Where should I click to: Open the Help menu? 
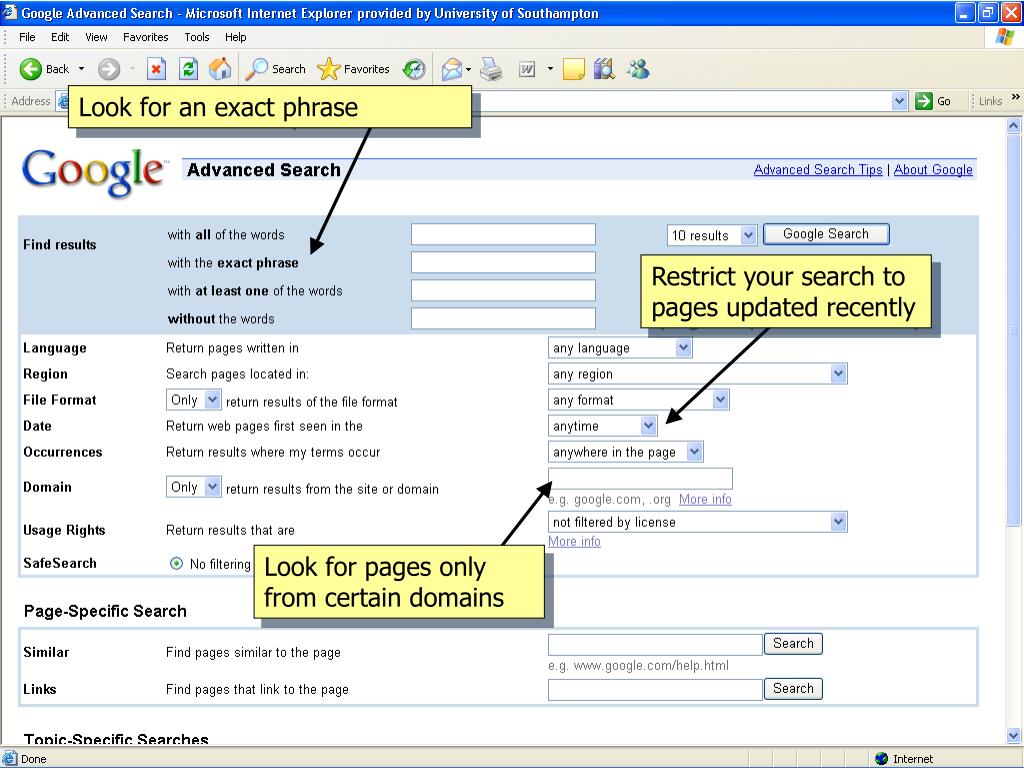point(236,37)
